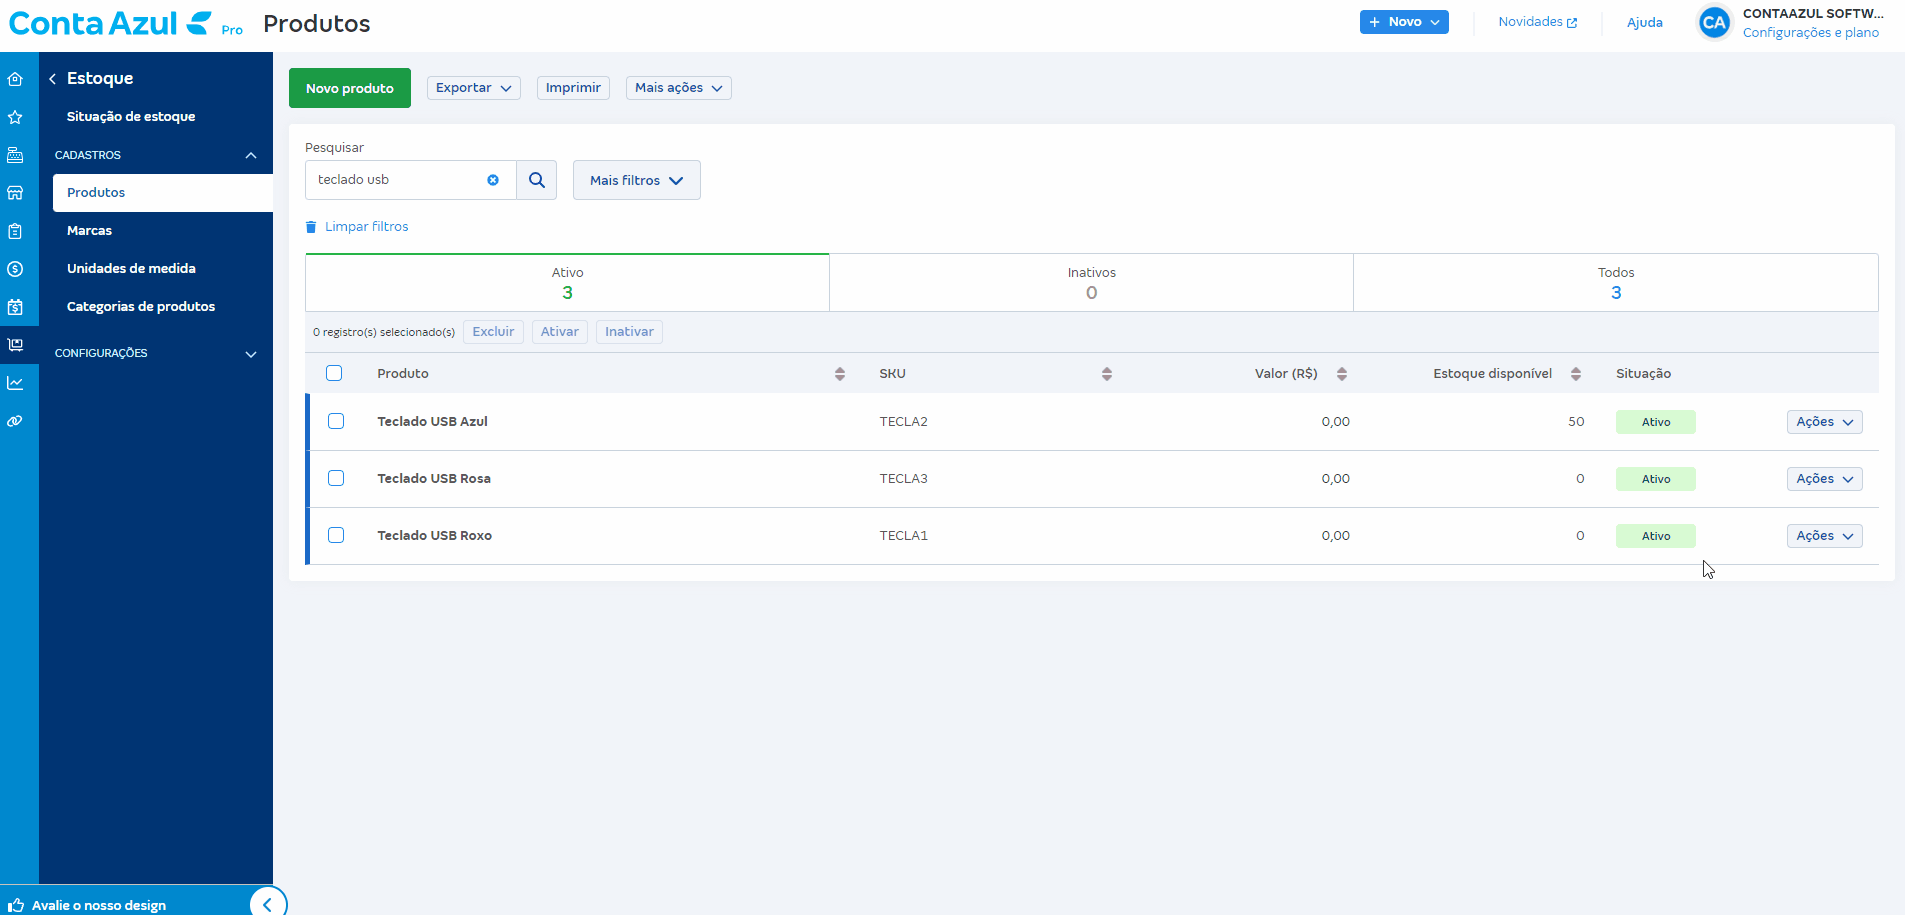Open the store front icon in the sidebar

[15, 193]
